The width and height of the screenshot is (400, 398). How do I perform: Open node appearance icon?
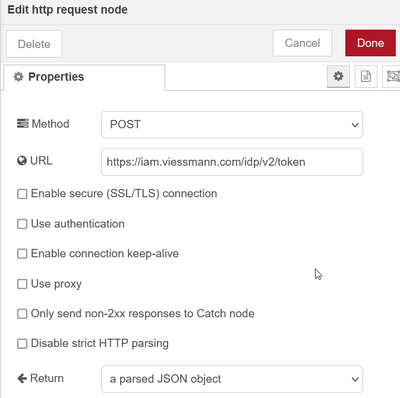[x=392, y=76]
